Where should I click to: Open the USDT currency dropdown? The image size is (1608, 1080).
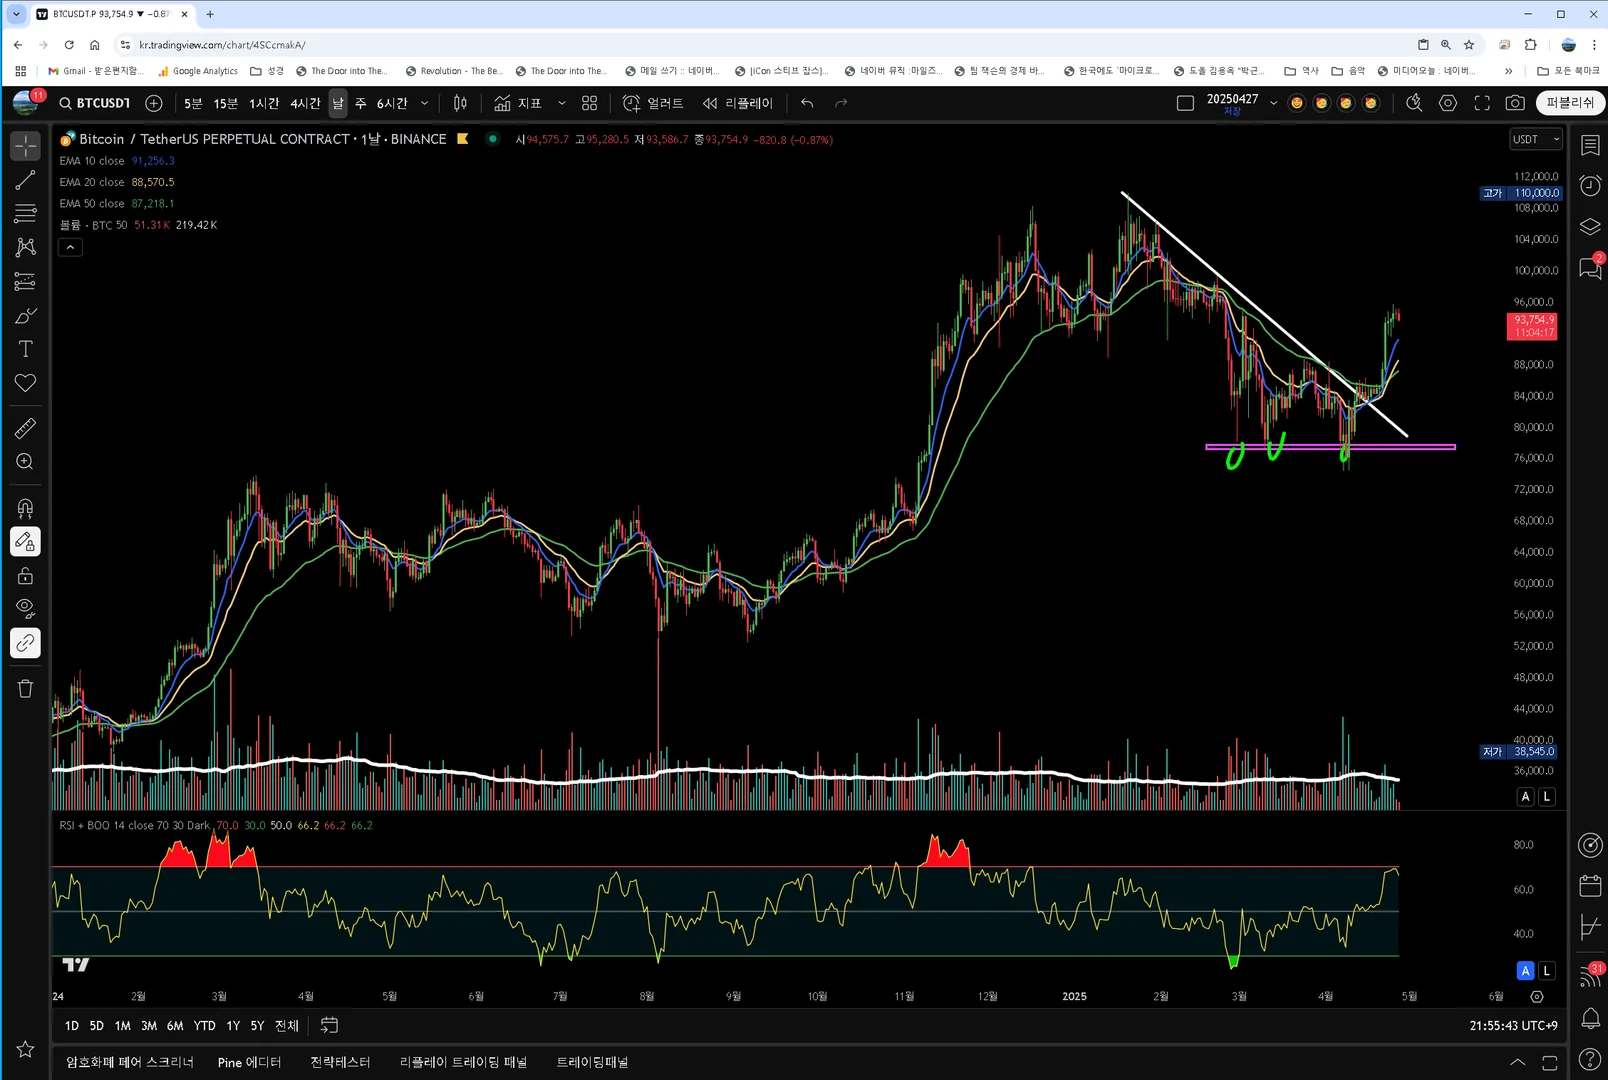1535,139
